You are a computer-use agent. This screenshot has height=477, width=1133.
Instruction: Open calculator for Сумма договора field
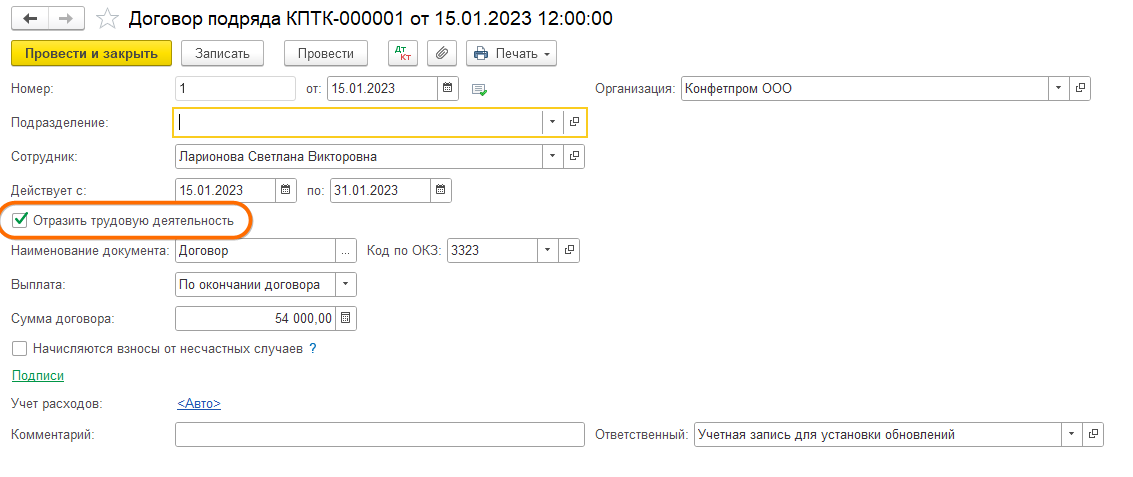pyautogui.click(x=346, y=319)
